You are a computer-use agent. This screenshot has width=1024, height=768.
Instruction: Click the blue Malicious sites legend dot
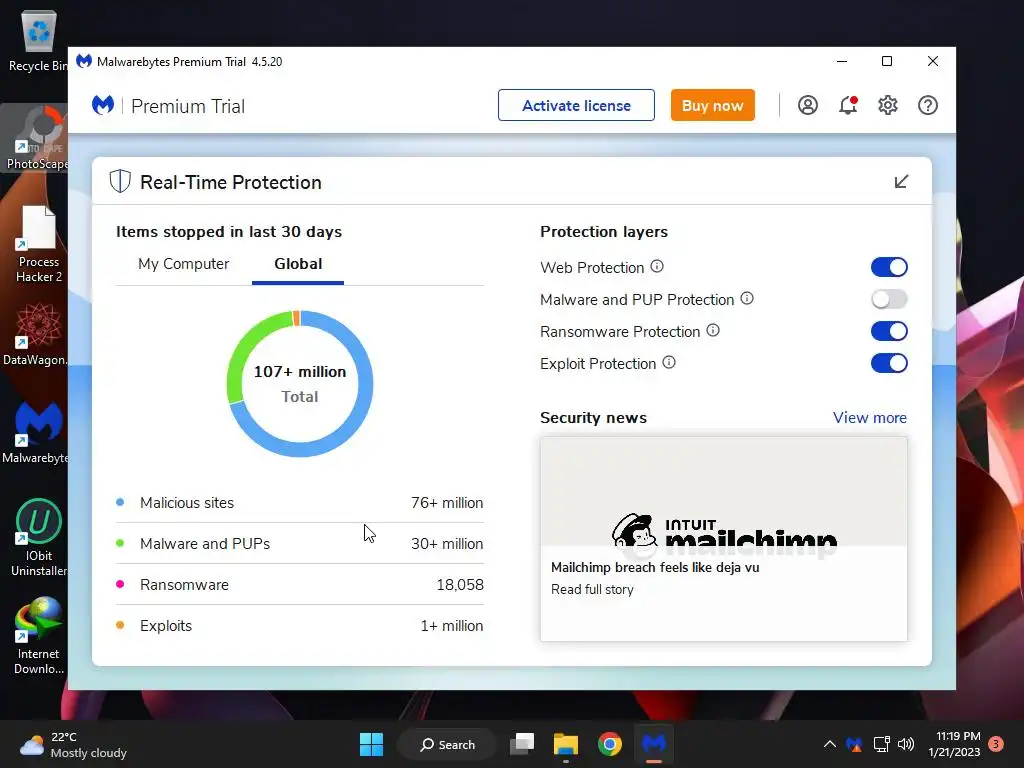[120, 502]
